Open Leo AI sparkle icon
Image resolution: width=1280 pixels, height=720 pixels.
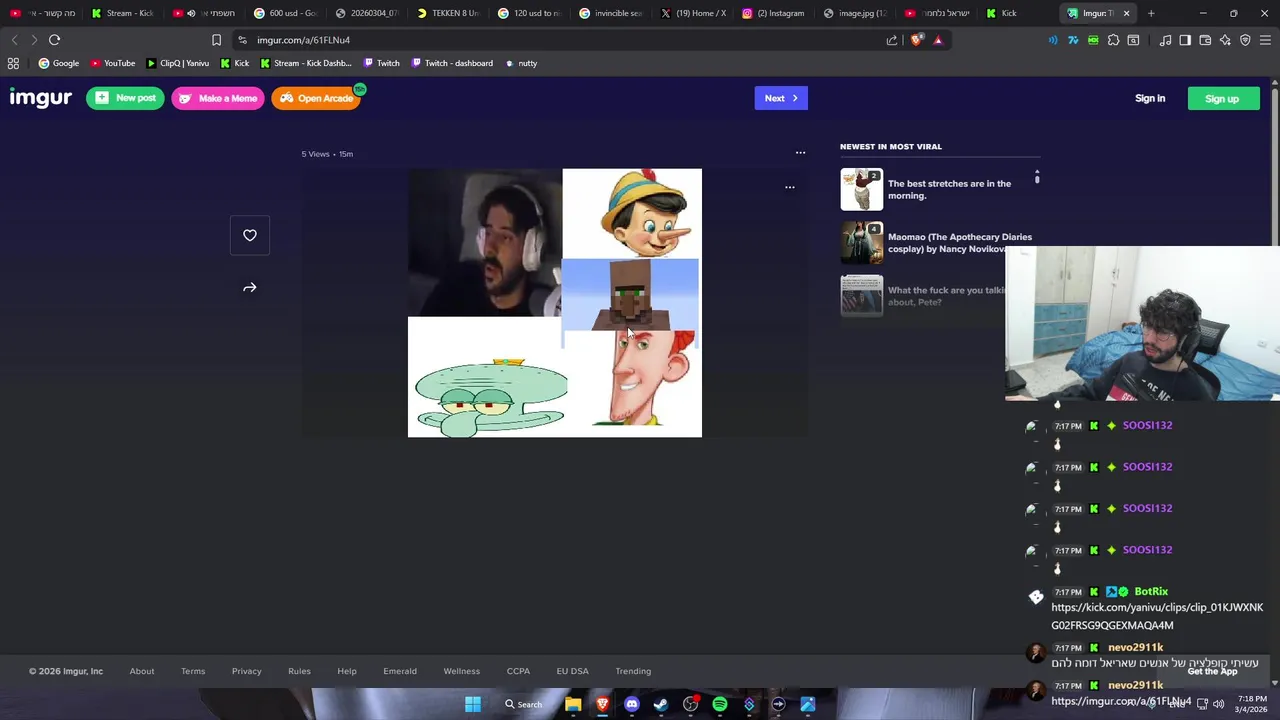1225,40
